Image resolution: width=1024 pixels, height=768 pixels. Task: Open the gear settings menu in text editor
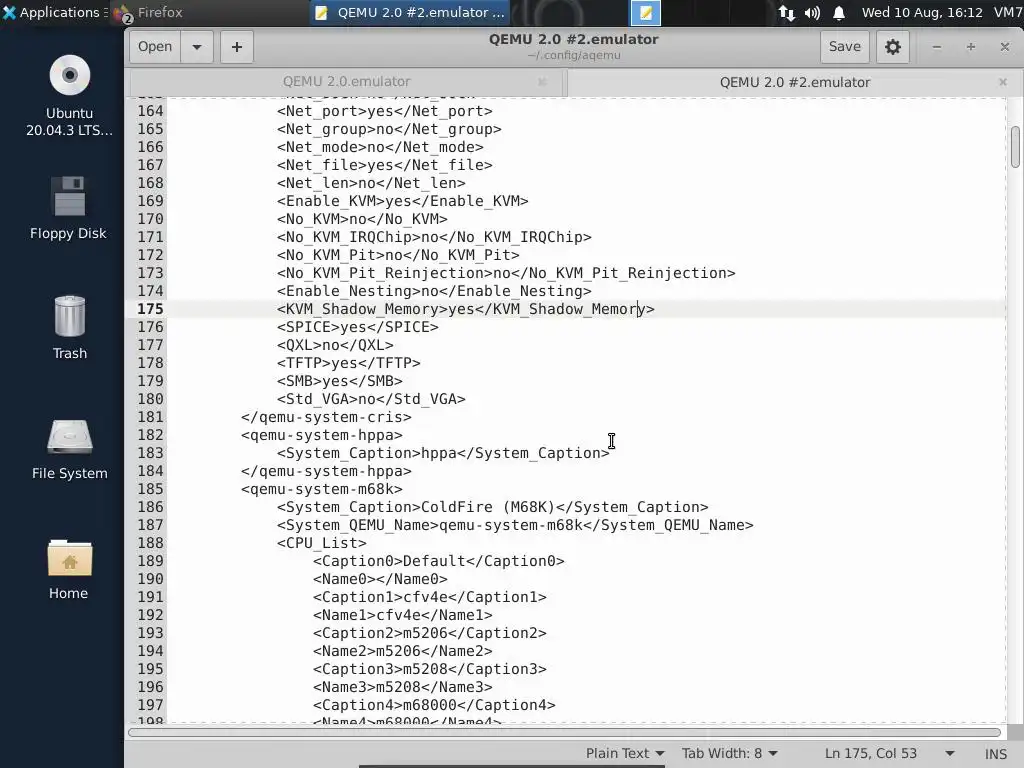893,46
